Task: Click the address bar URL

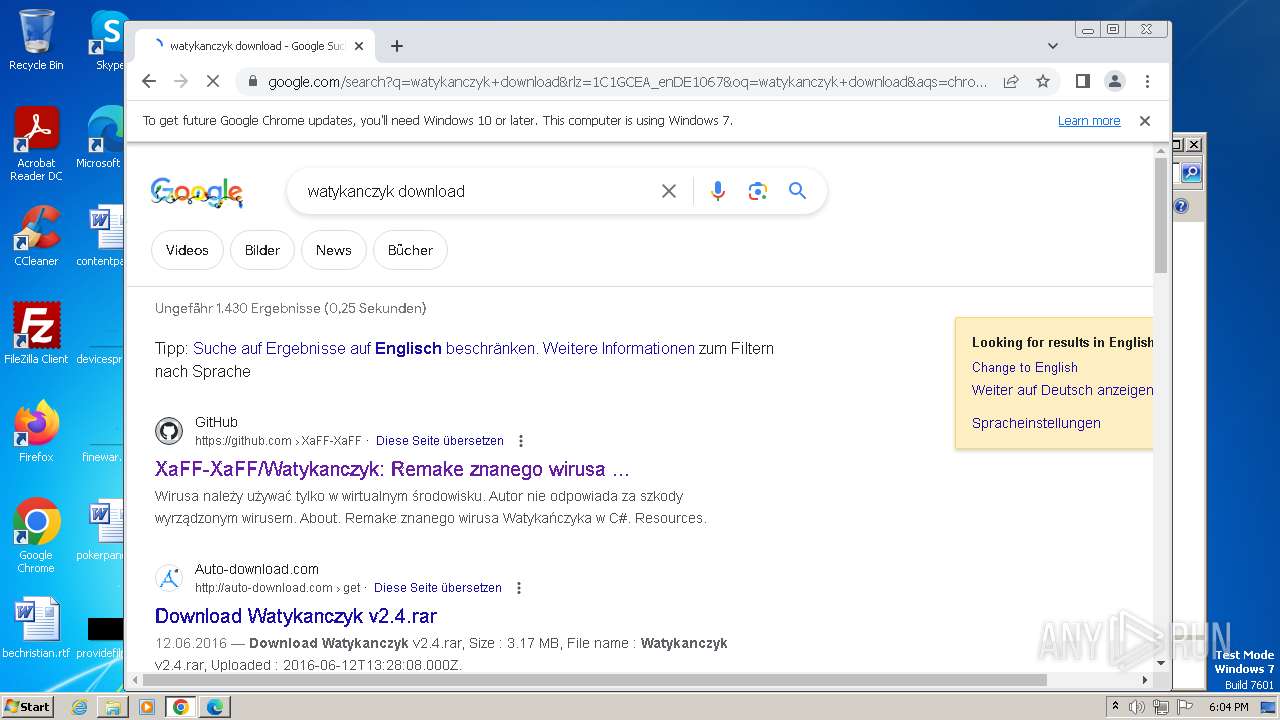Action: [627, 82]
